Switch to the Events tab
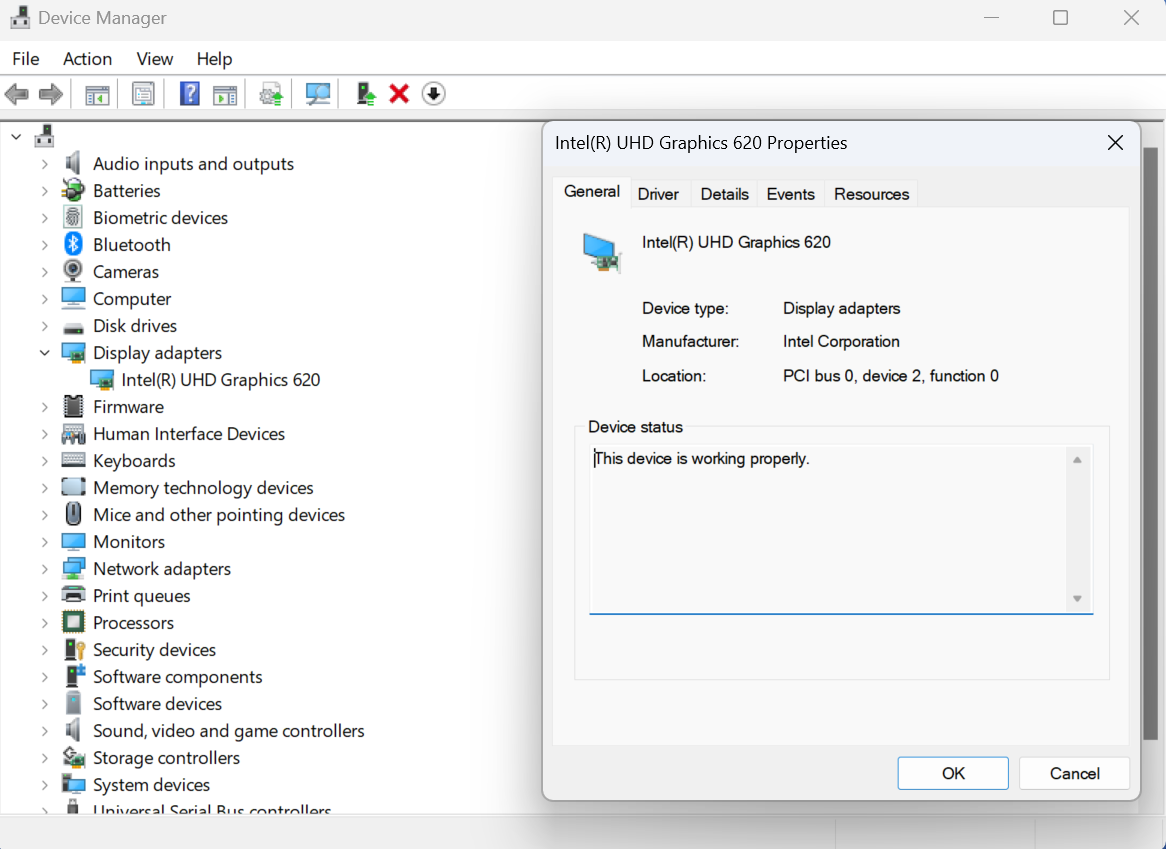Viewport: 1166px width, 849px height. pyautogui.click(x=790, y=193)
